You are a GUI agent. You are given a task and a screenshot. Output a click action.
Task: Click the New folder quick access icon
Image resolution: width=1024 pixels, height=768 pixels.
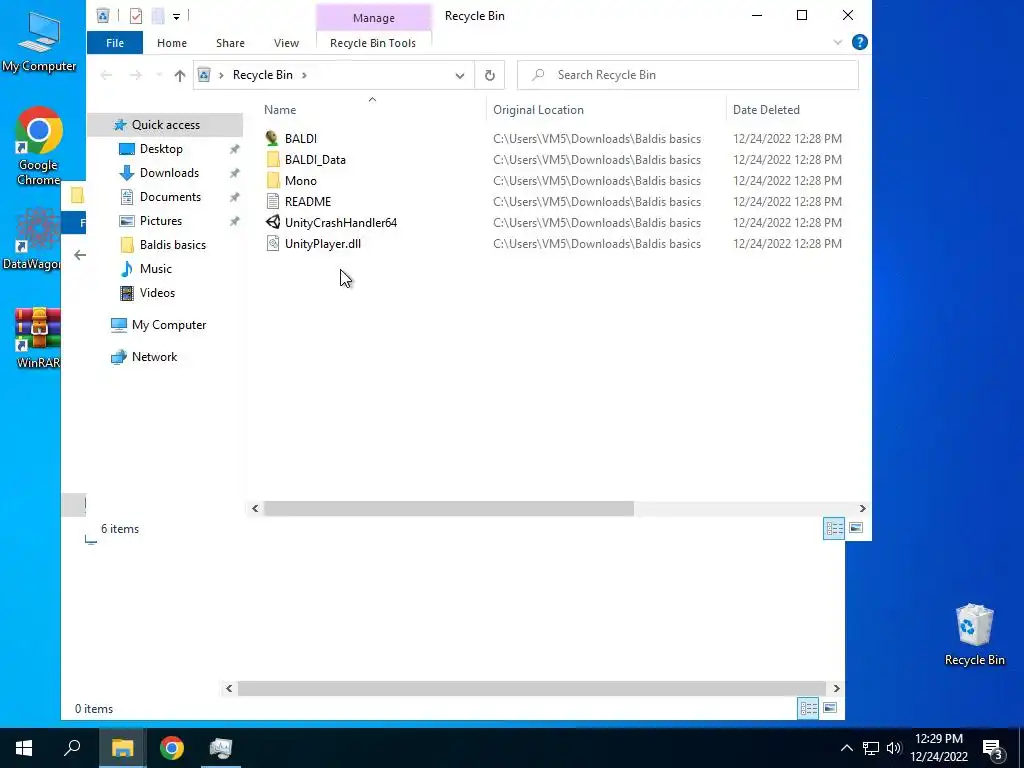pyautogui.click(x=157, y=16)
